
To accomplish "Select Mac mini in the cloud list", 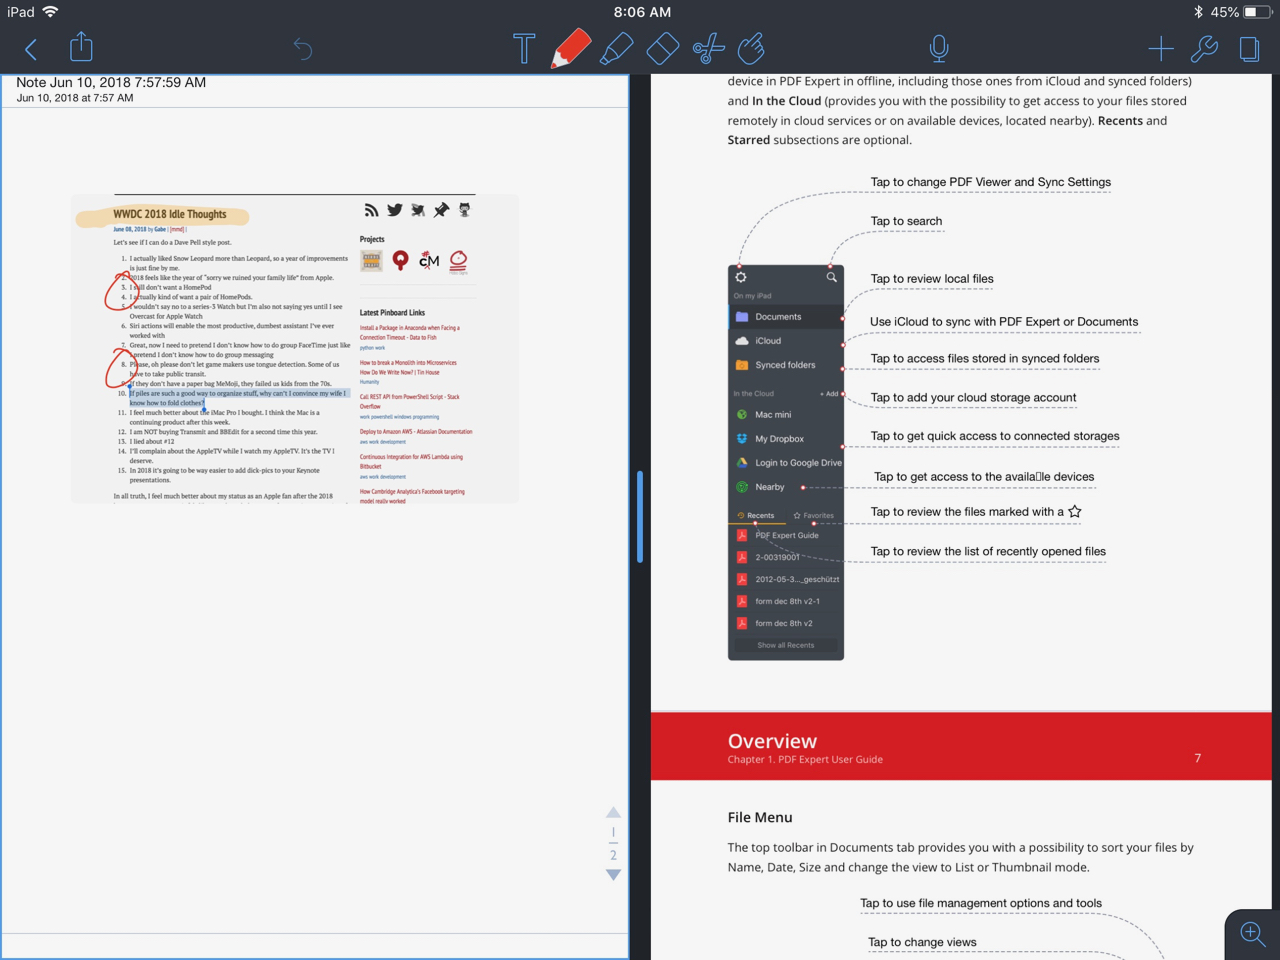I will coord(786,415).
